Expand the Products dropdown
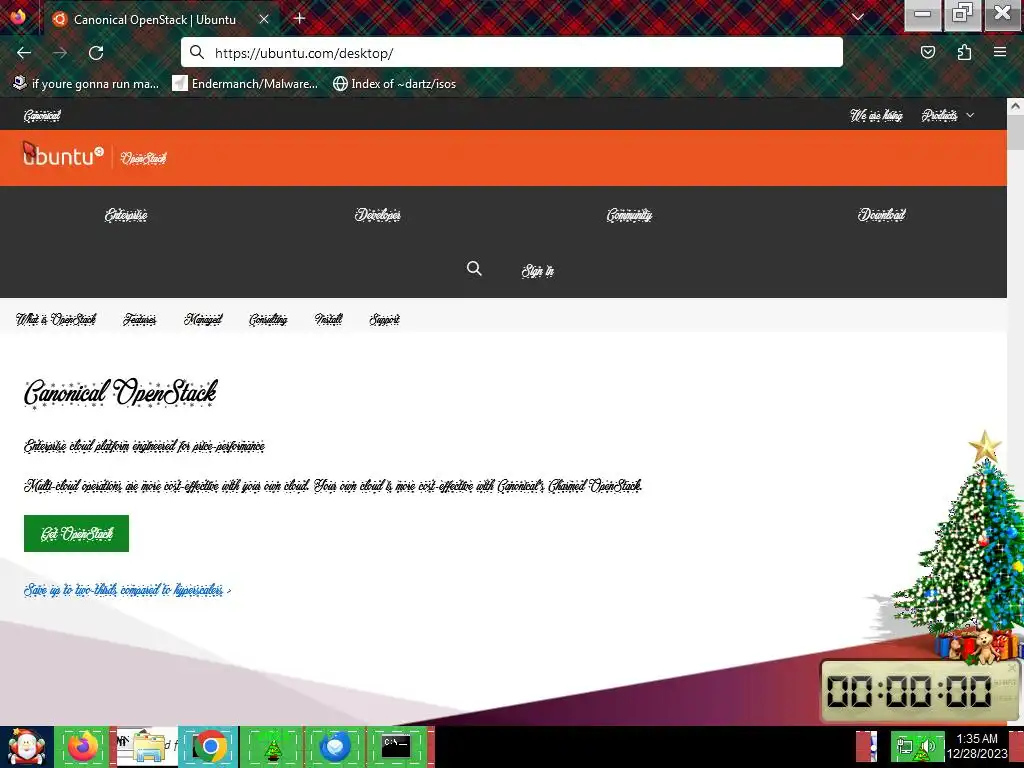Screen dimensions: 1024x768 (948, 116)
